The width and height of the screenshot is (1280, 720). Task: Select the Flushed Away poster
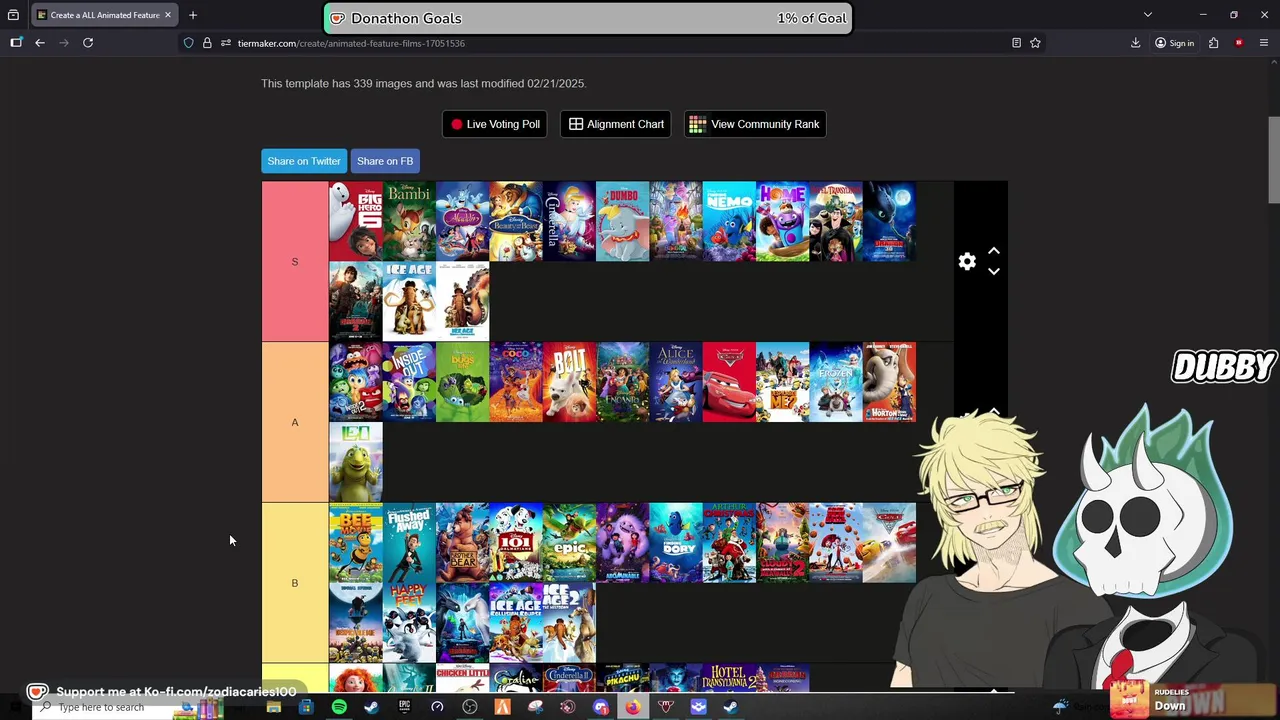point(409,543)
